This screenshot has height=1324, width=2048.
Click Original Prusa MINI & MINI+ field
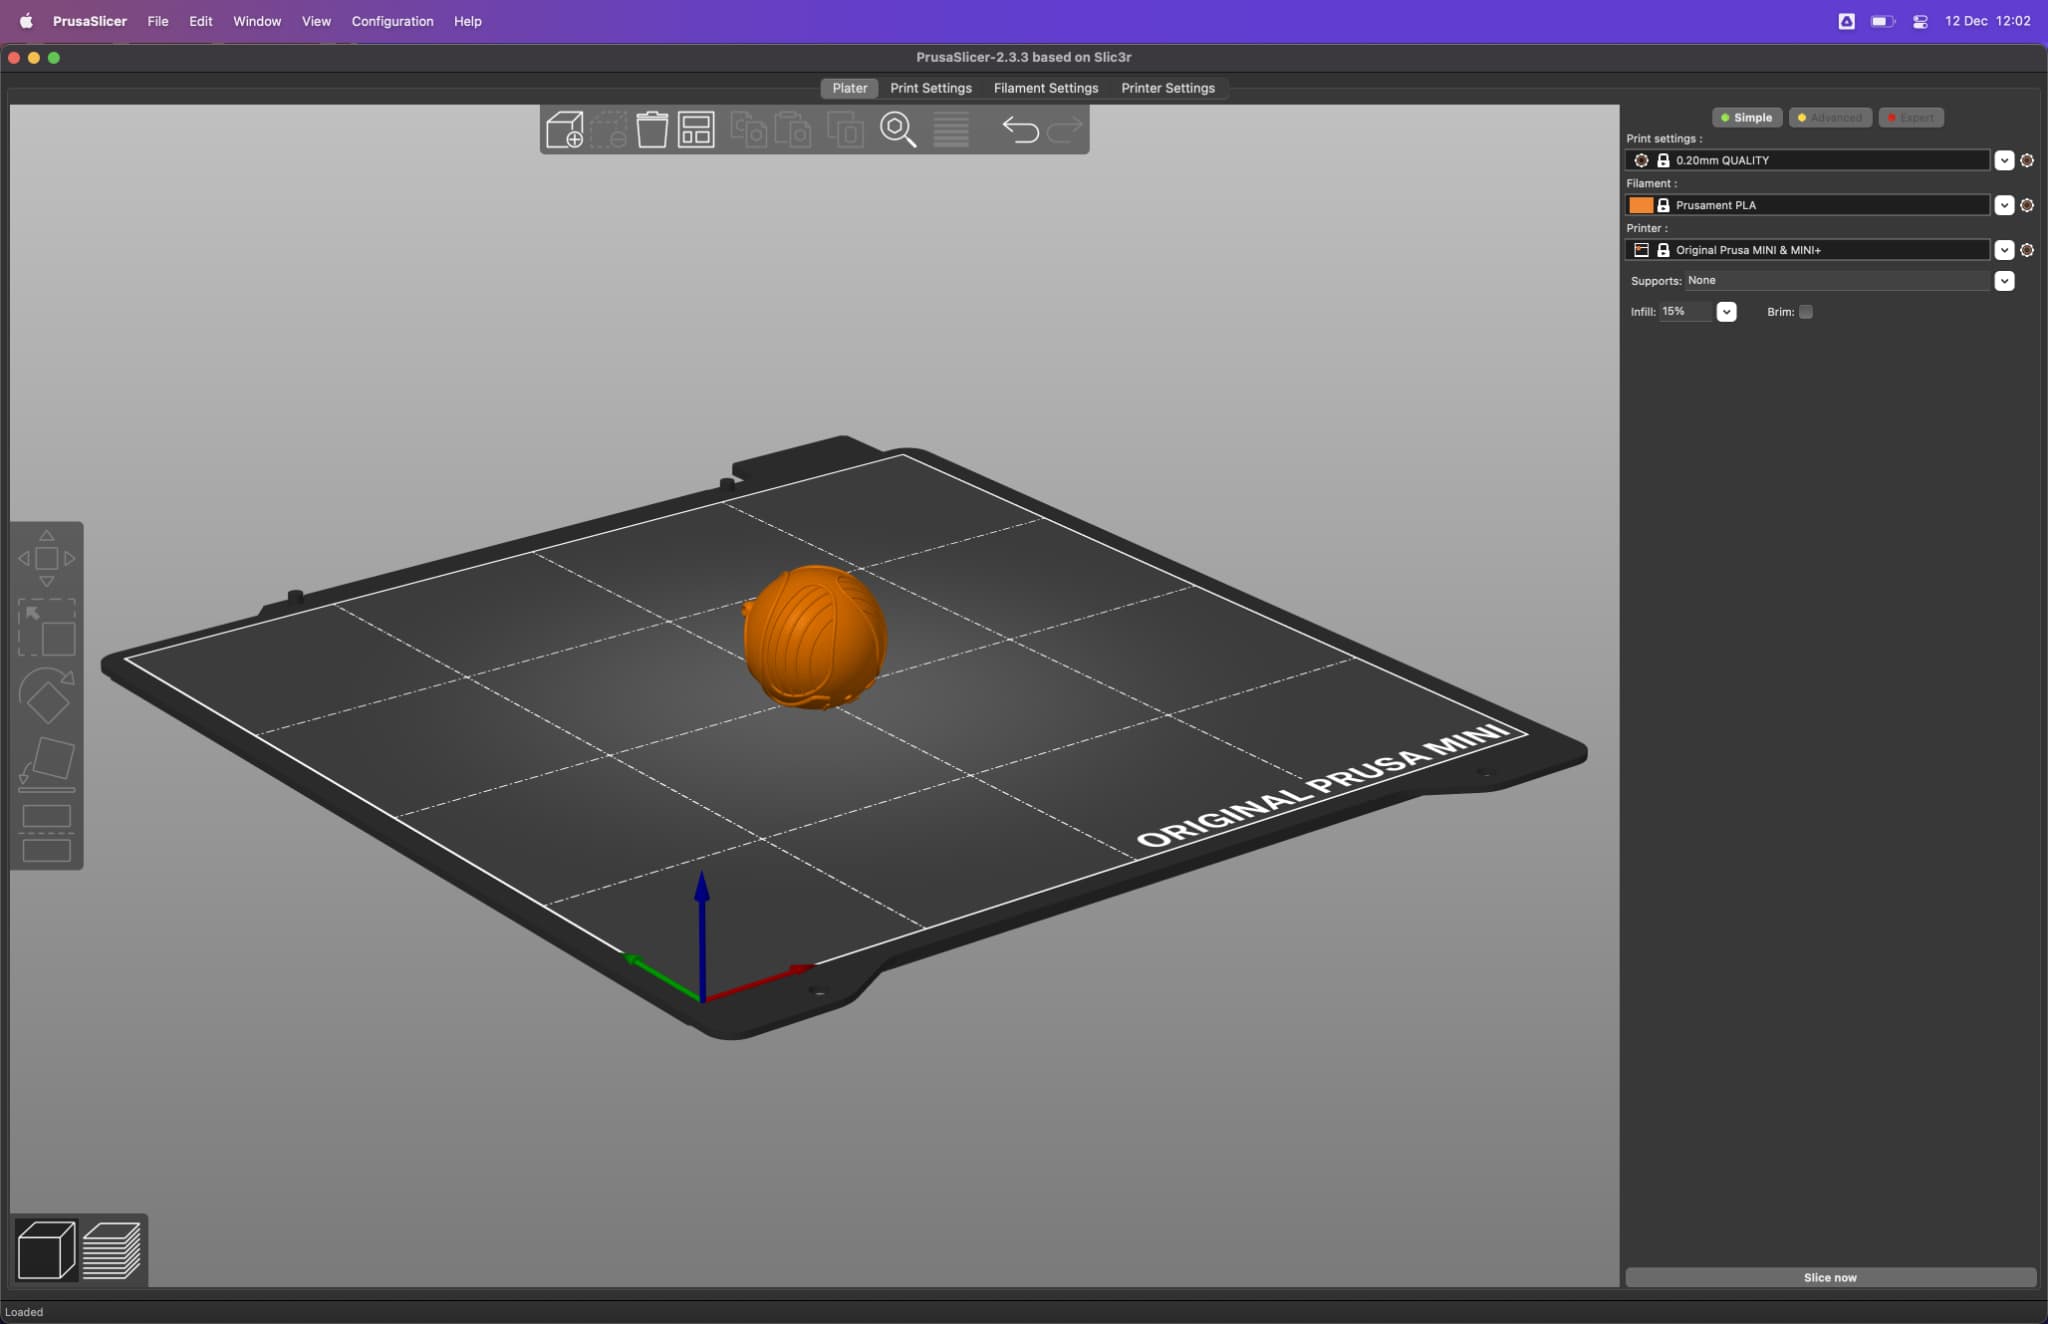(1808, 250)
